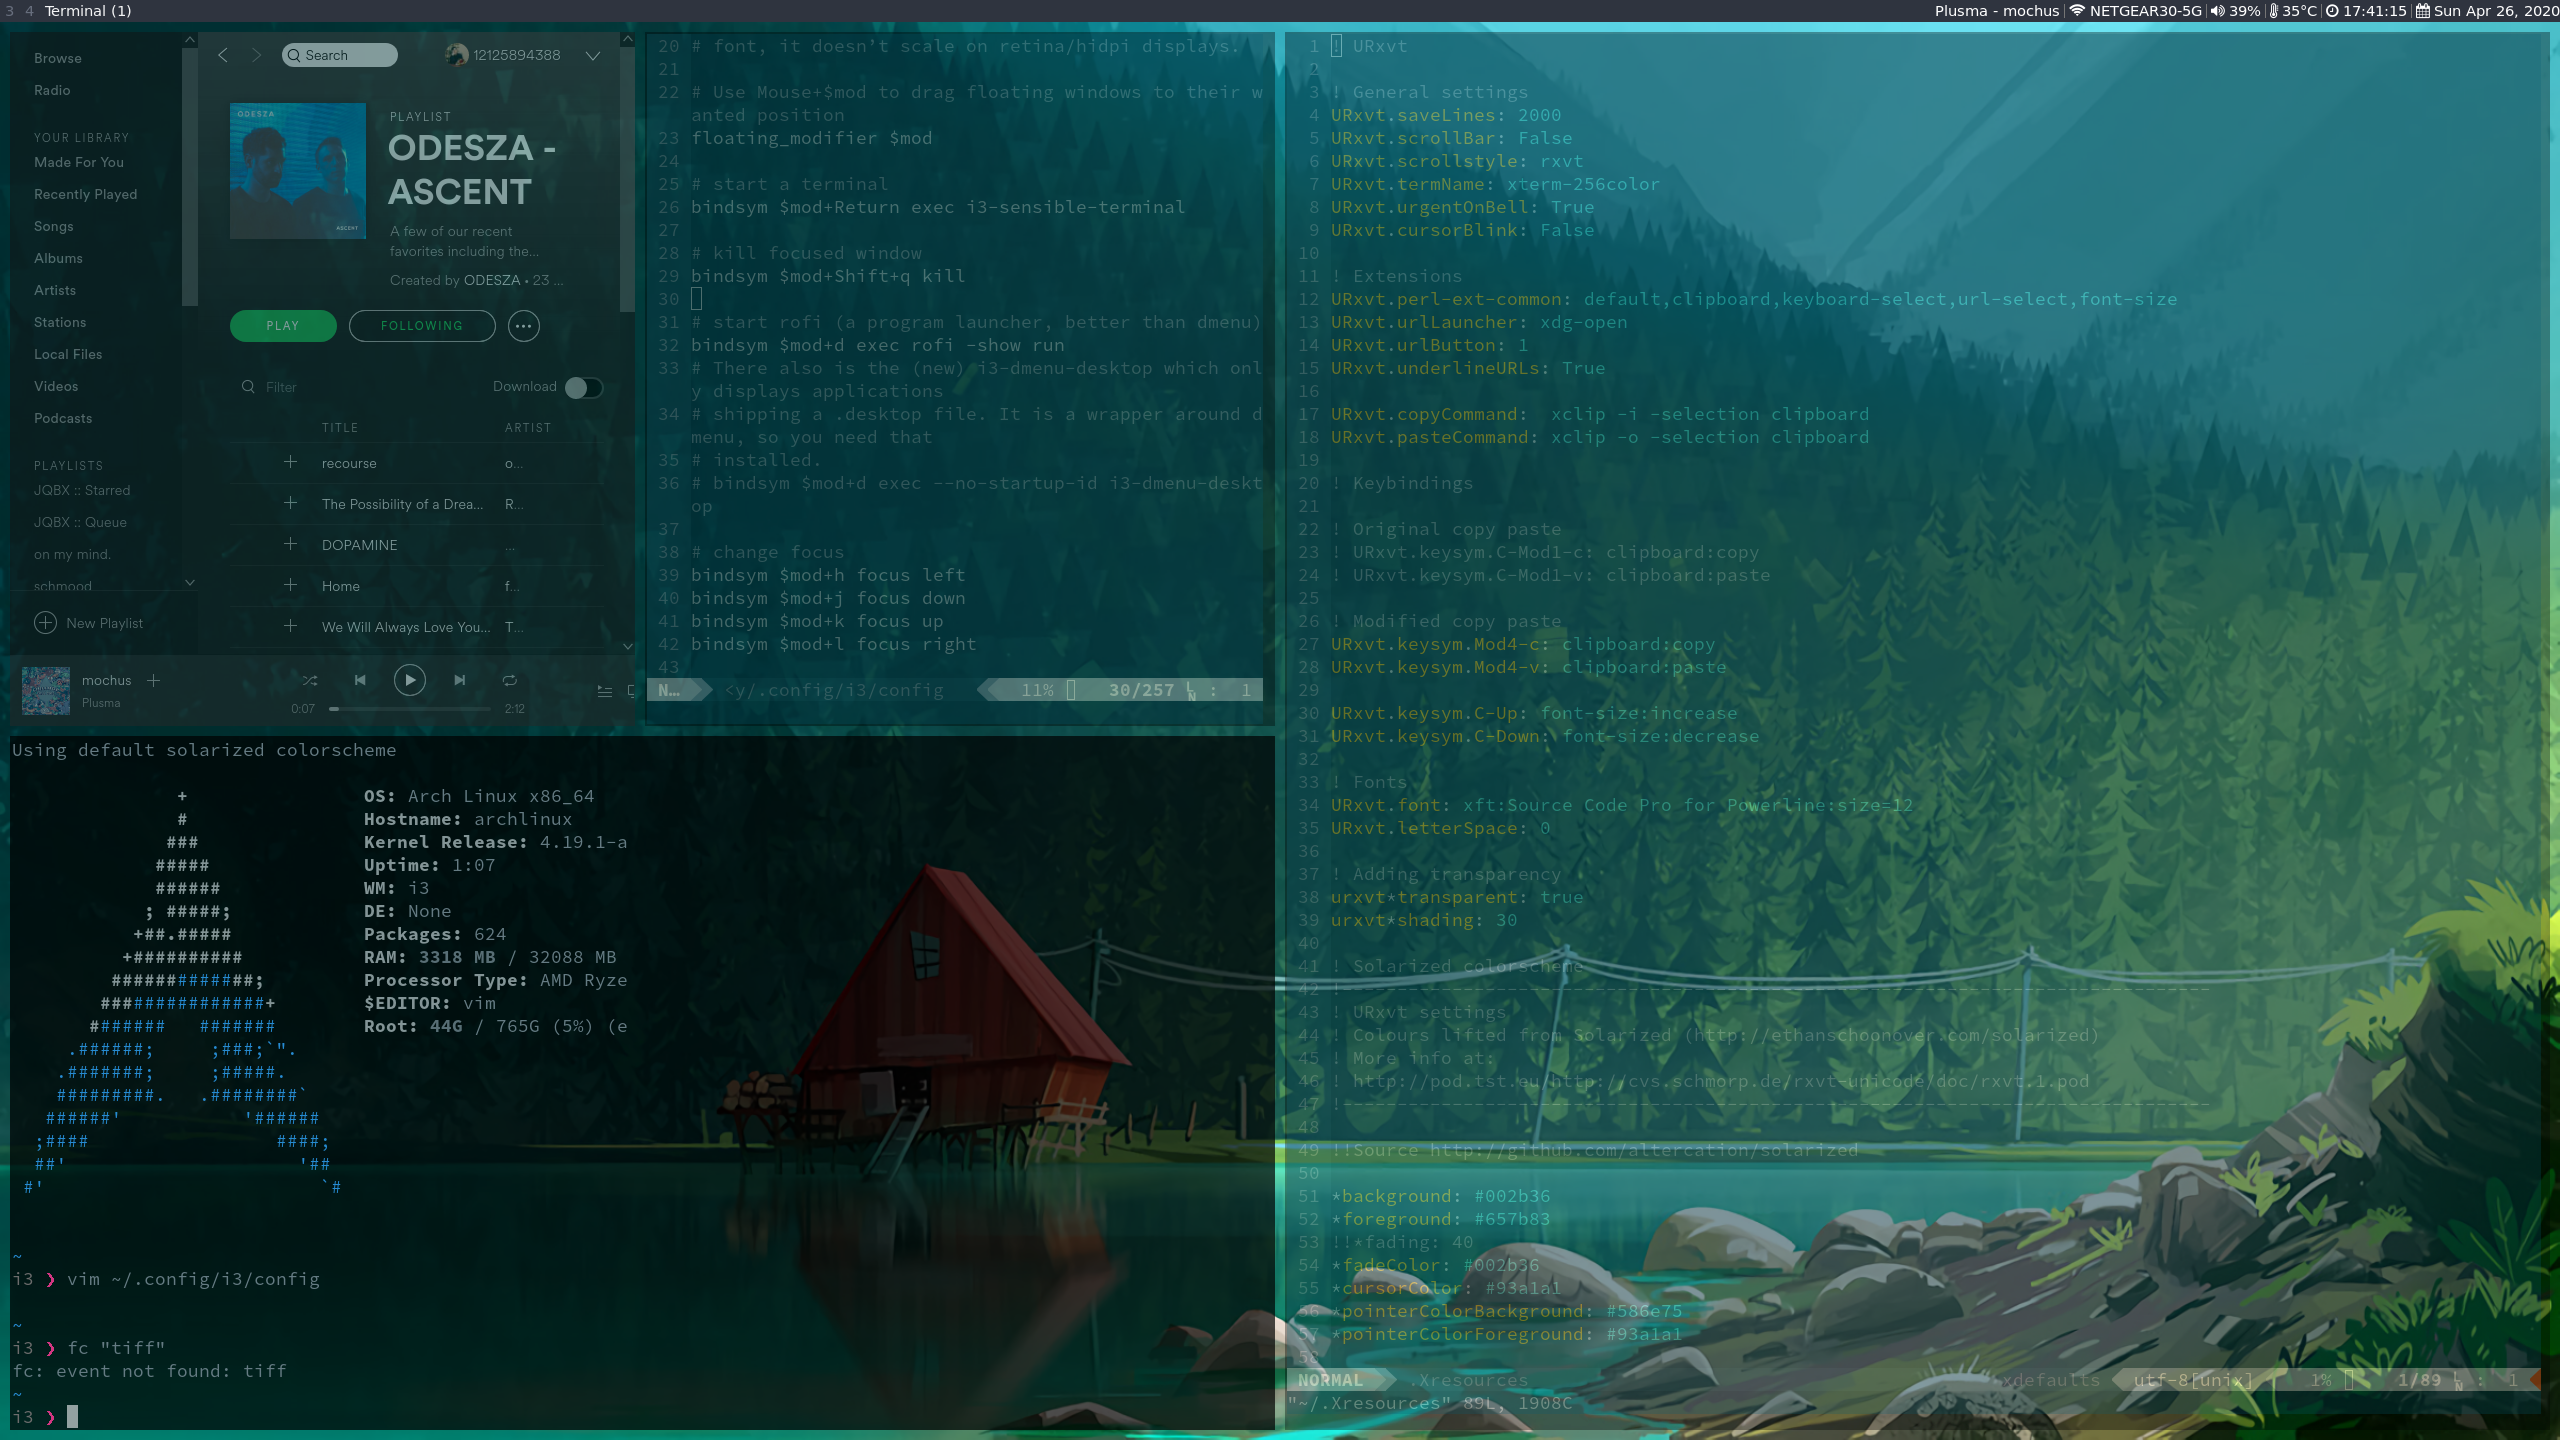
Task: Open Stations in sidebar
Action: coord(60,322)
